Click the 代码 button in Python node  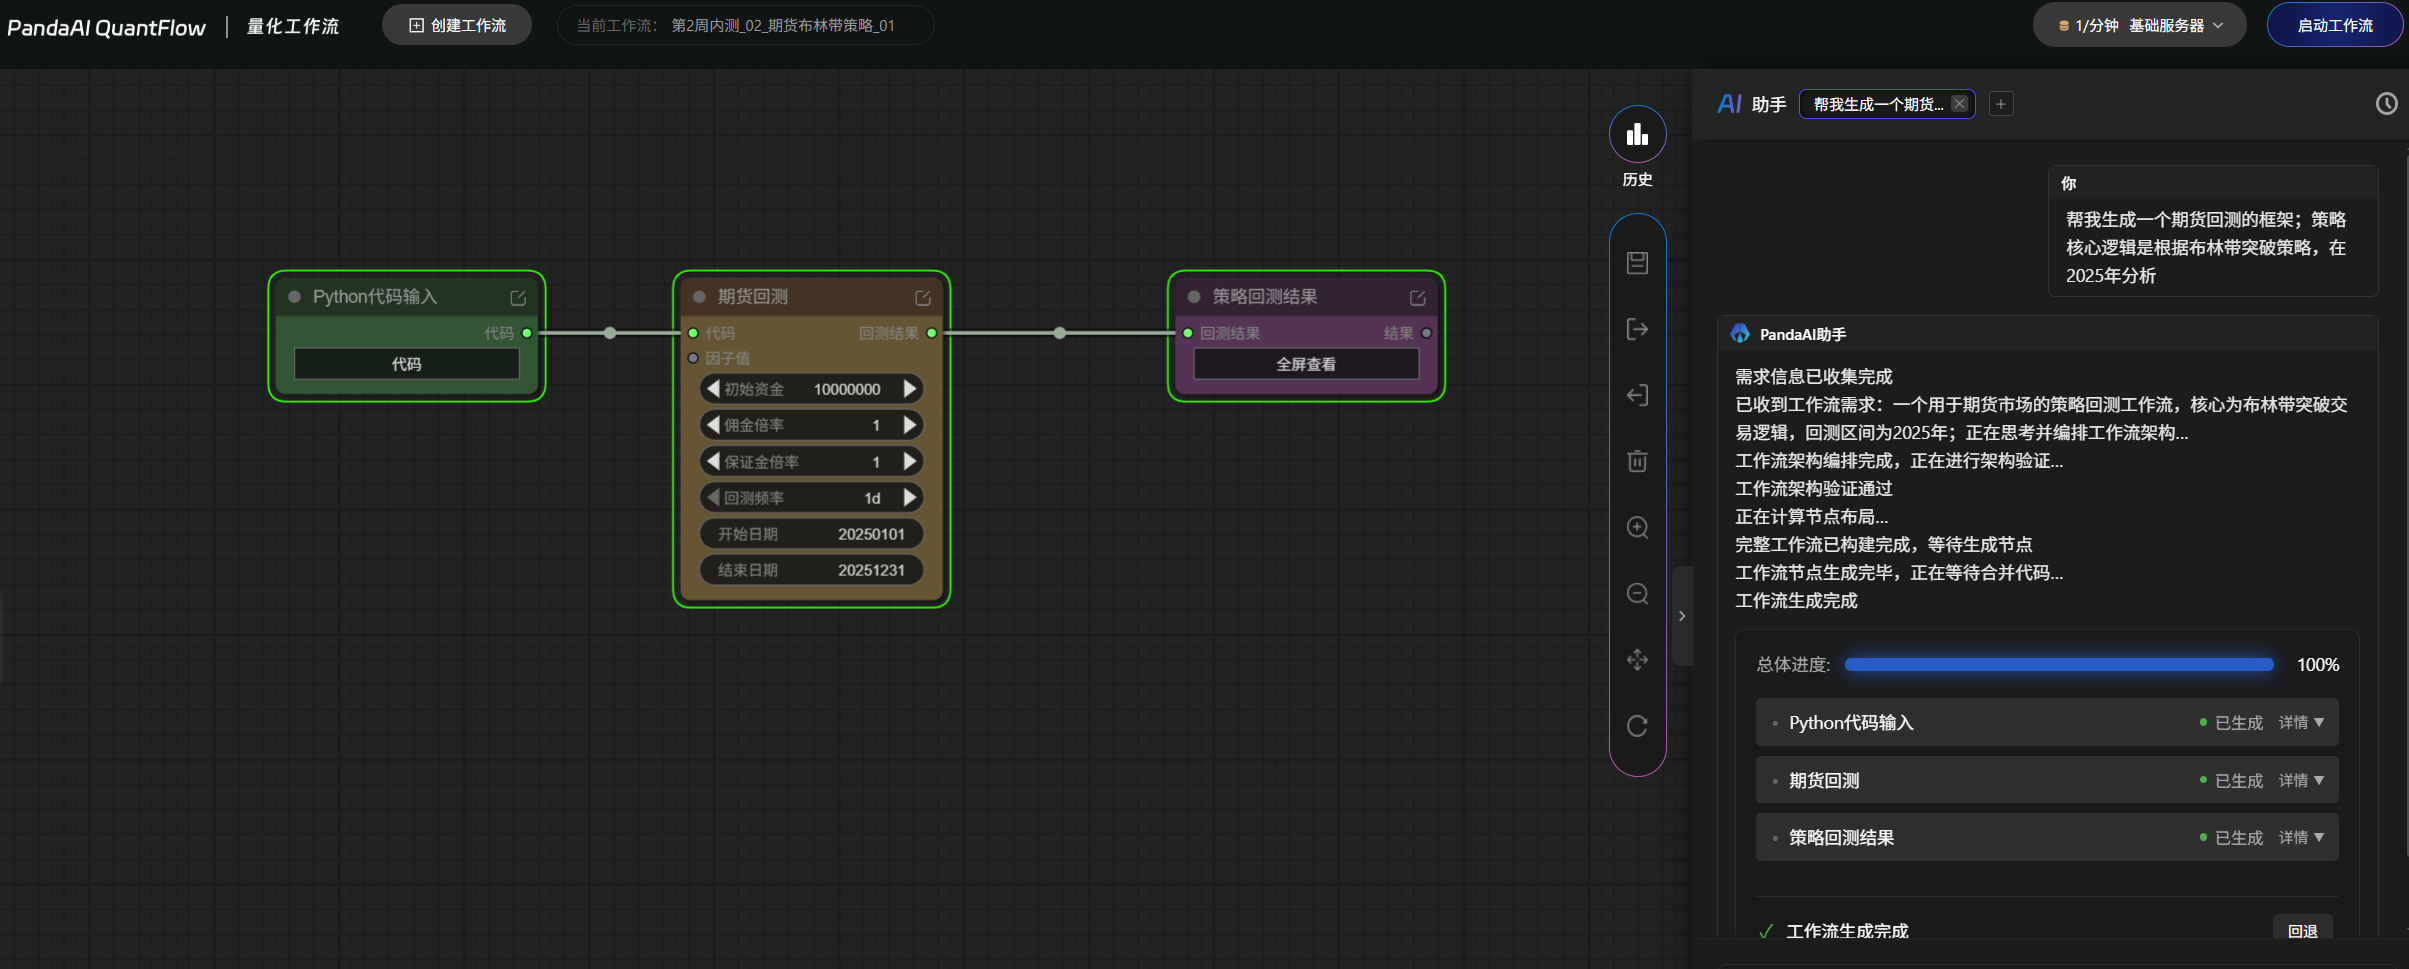click(x=406, y=364)
